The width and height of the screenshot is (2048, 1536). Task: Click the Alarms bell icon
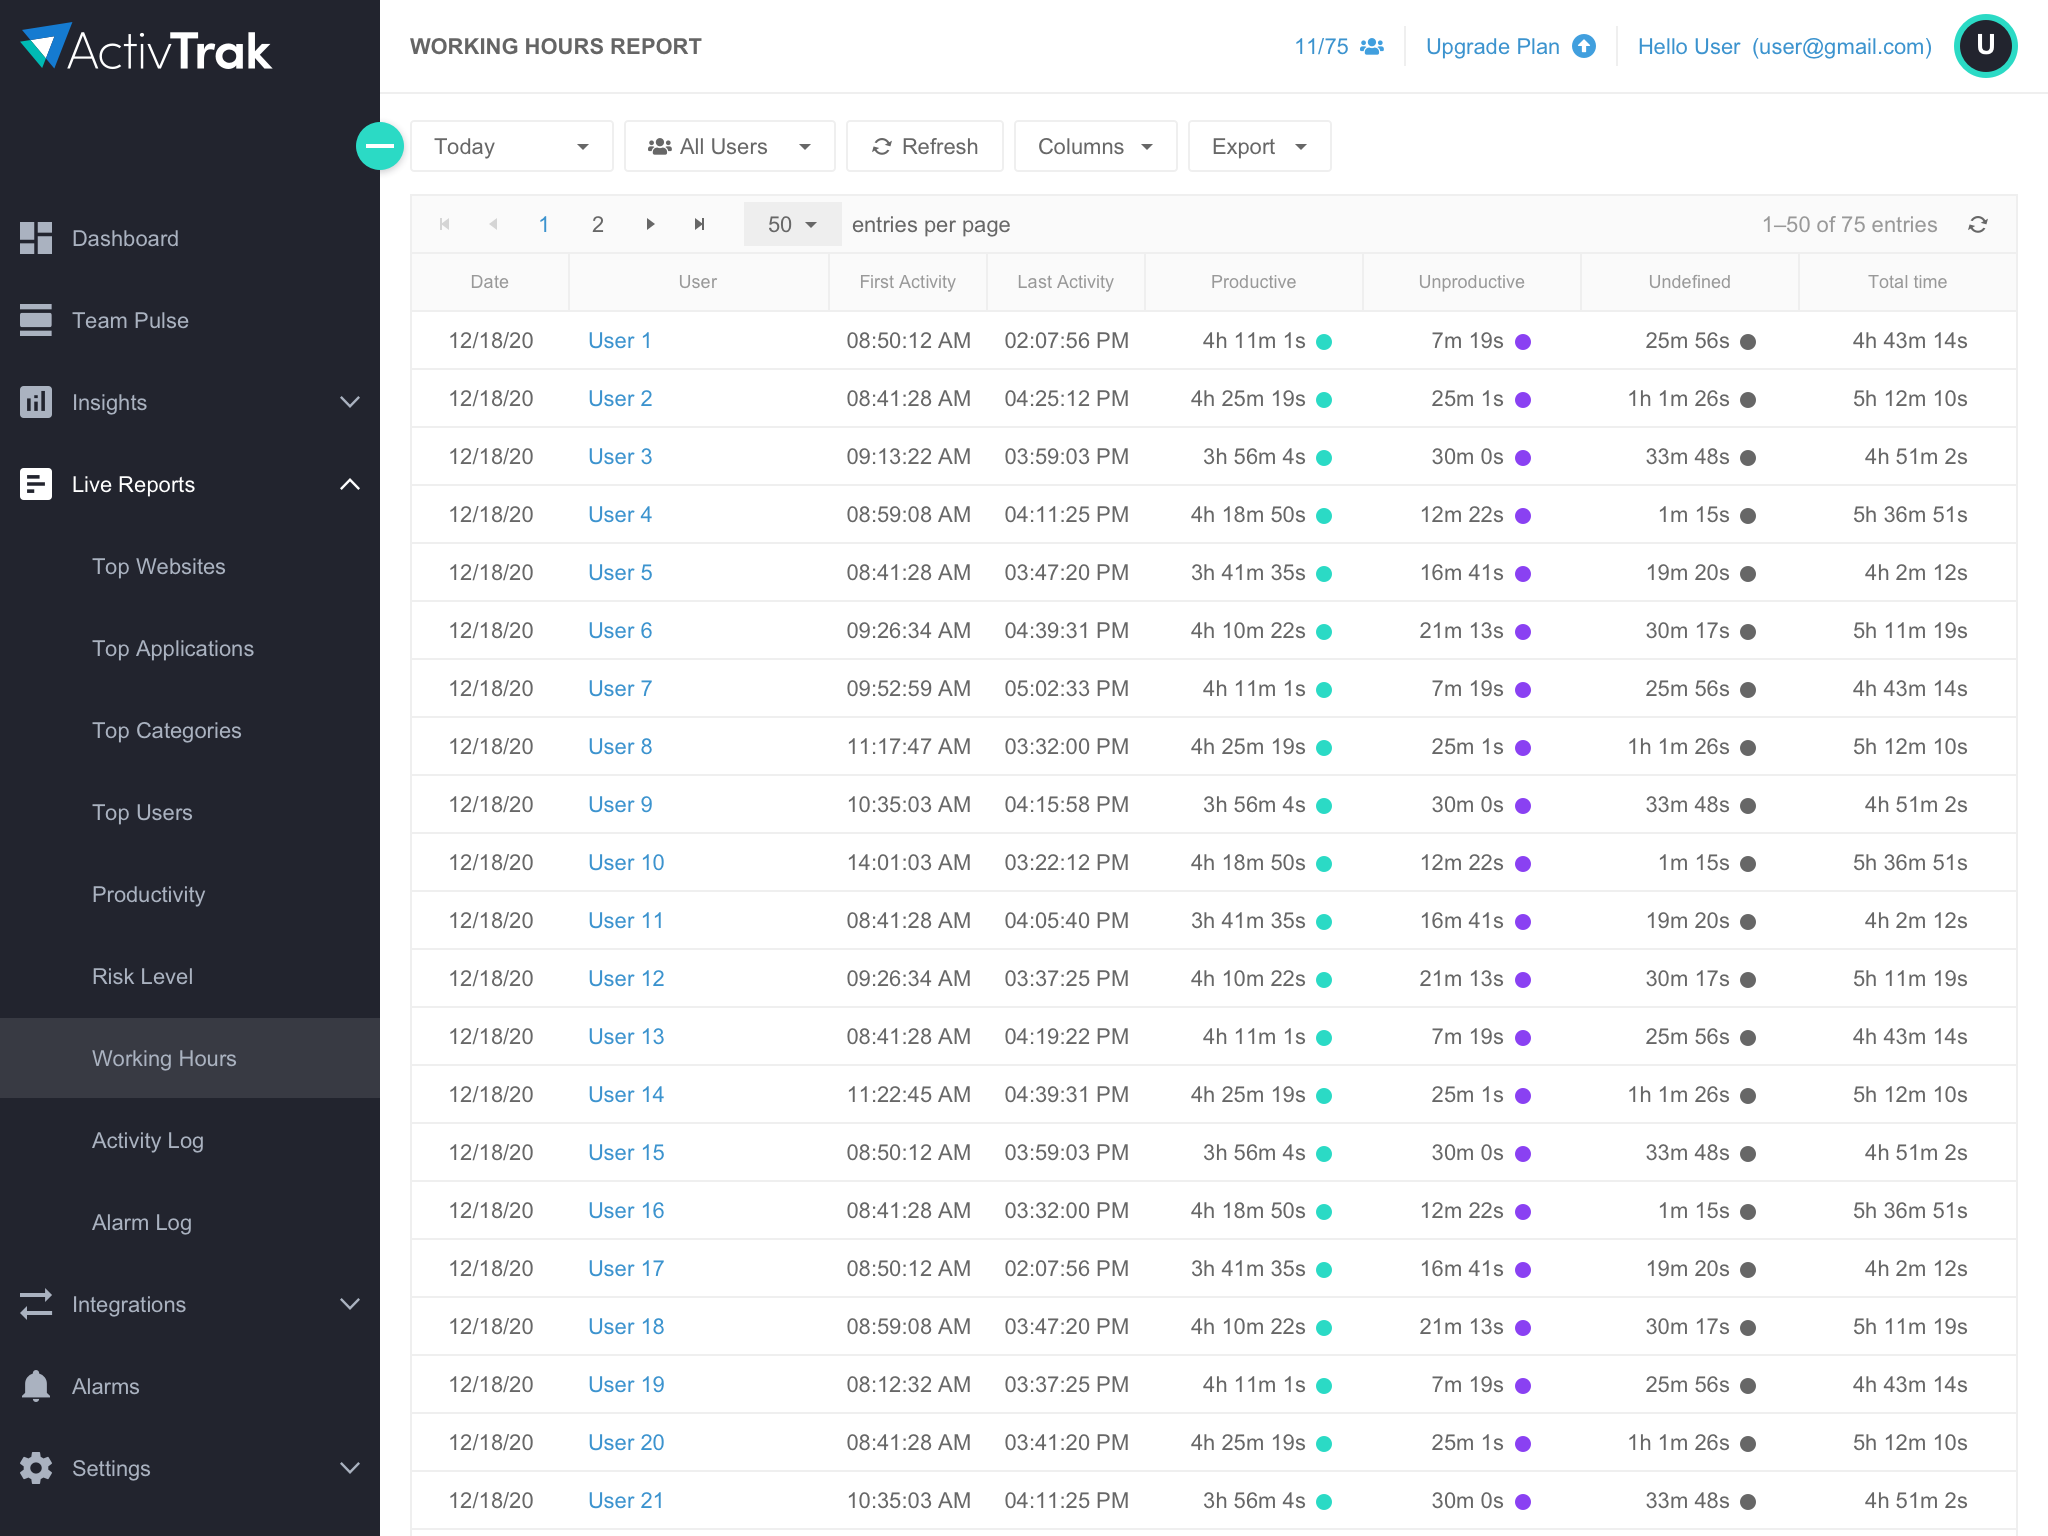36,1386
